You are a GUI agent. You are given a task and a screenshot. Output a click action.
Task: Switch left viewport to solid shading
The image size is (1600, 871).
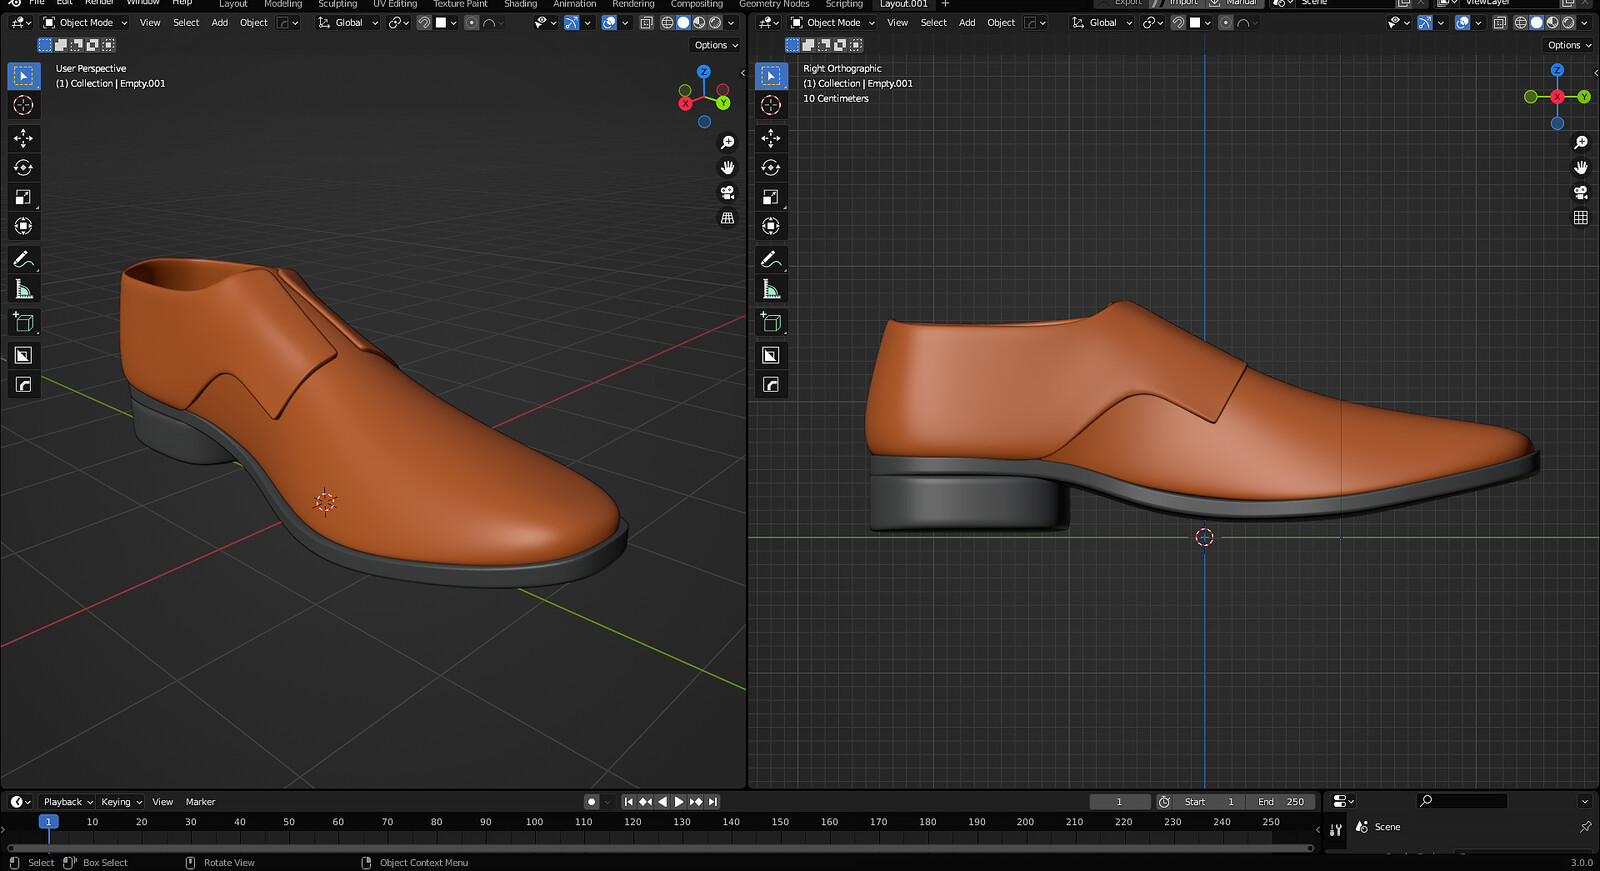point(683,23)
